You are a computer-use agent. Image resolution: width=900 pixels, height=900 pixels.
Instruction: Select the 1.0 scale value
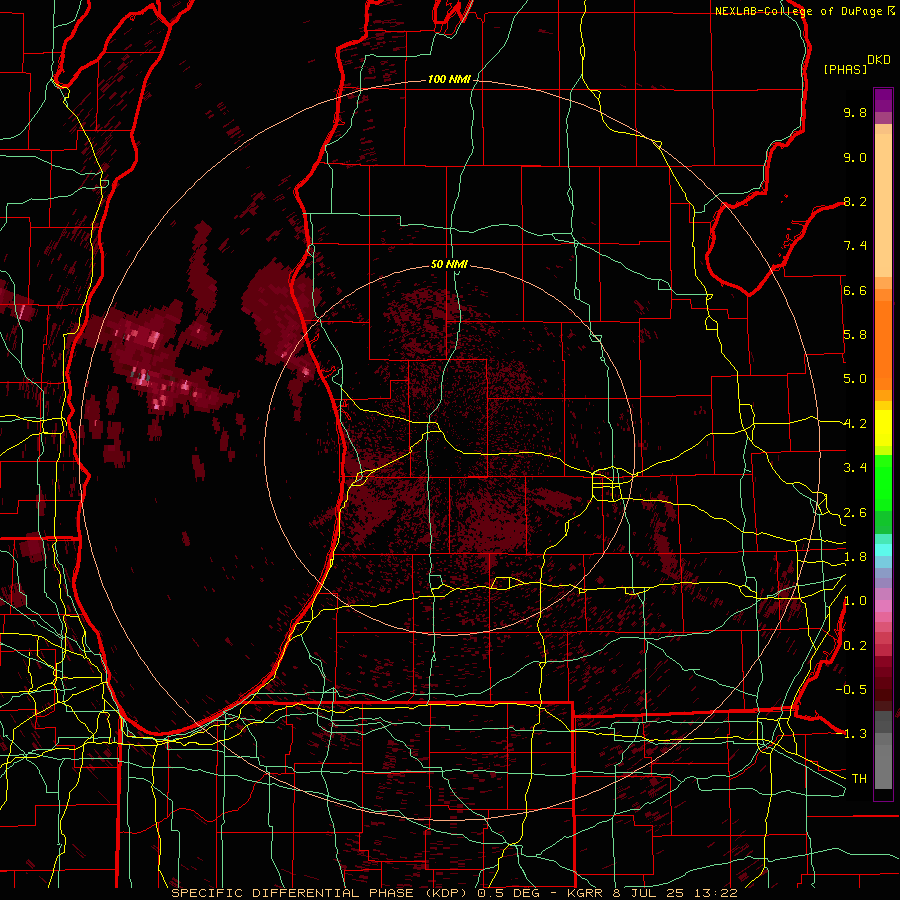[x=855, y=601]
